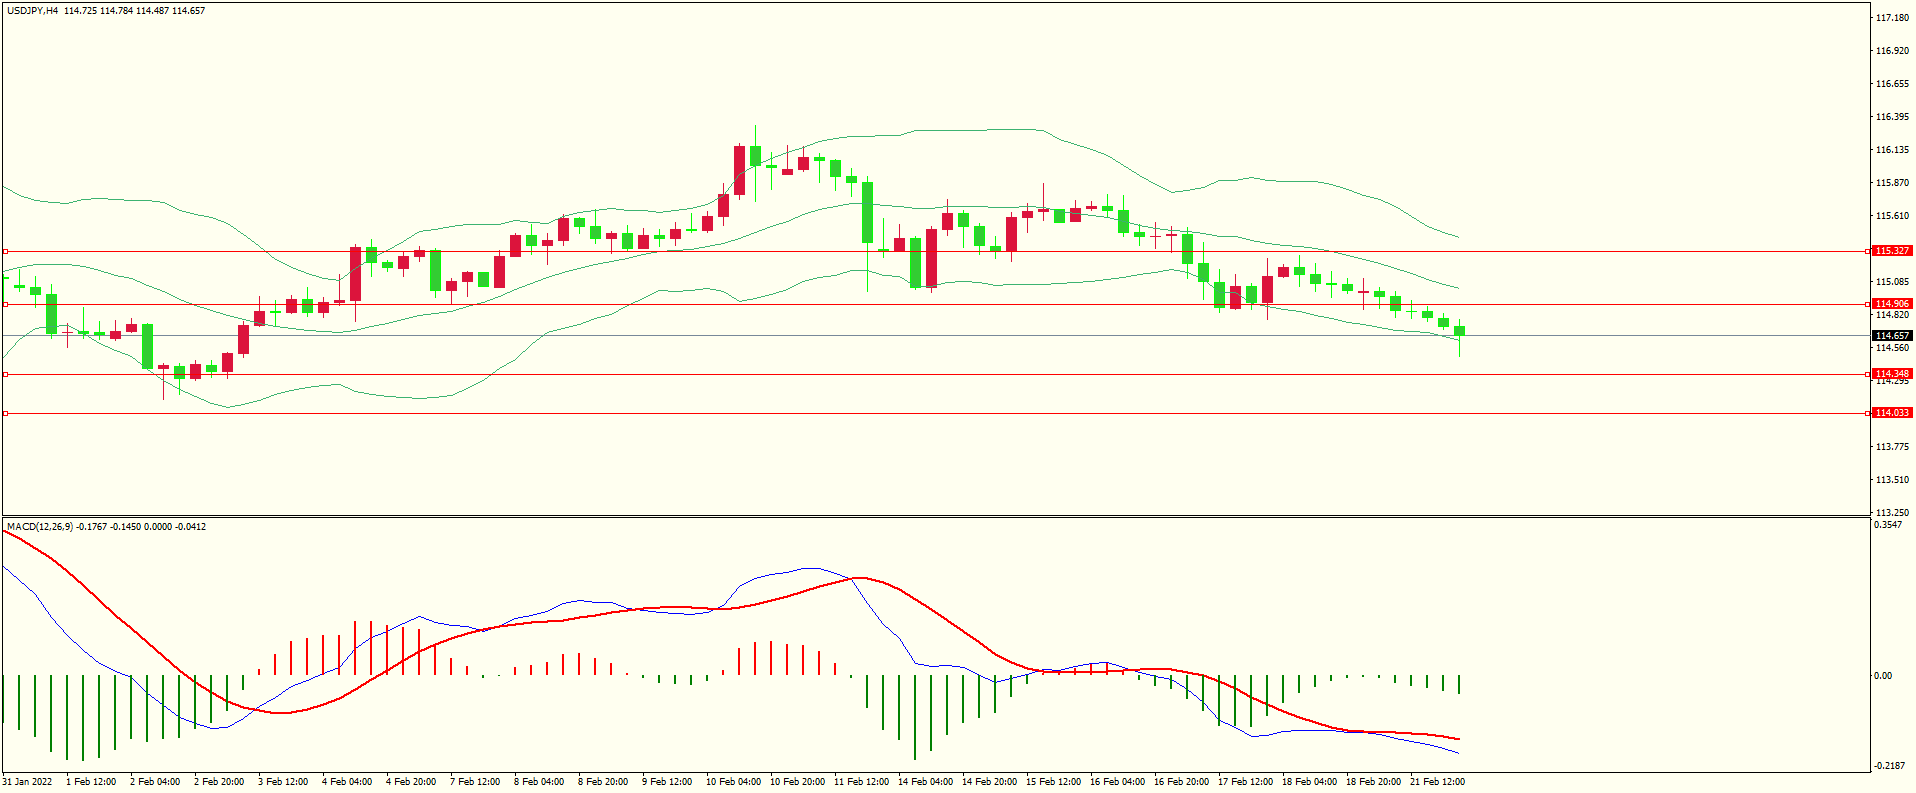Viewport: 1916px width, 793px height.
Task: Click the 3 Feb 12:00 time label
Action: pos(283,782)
